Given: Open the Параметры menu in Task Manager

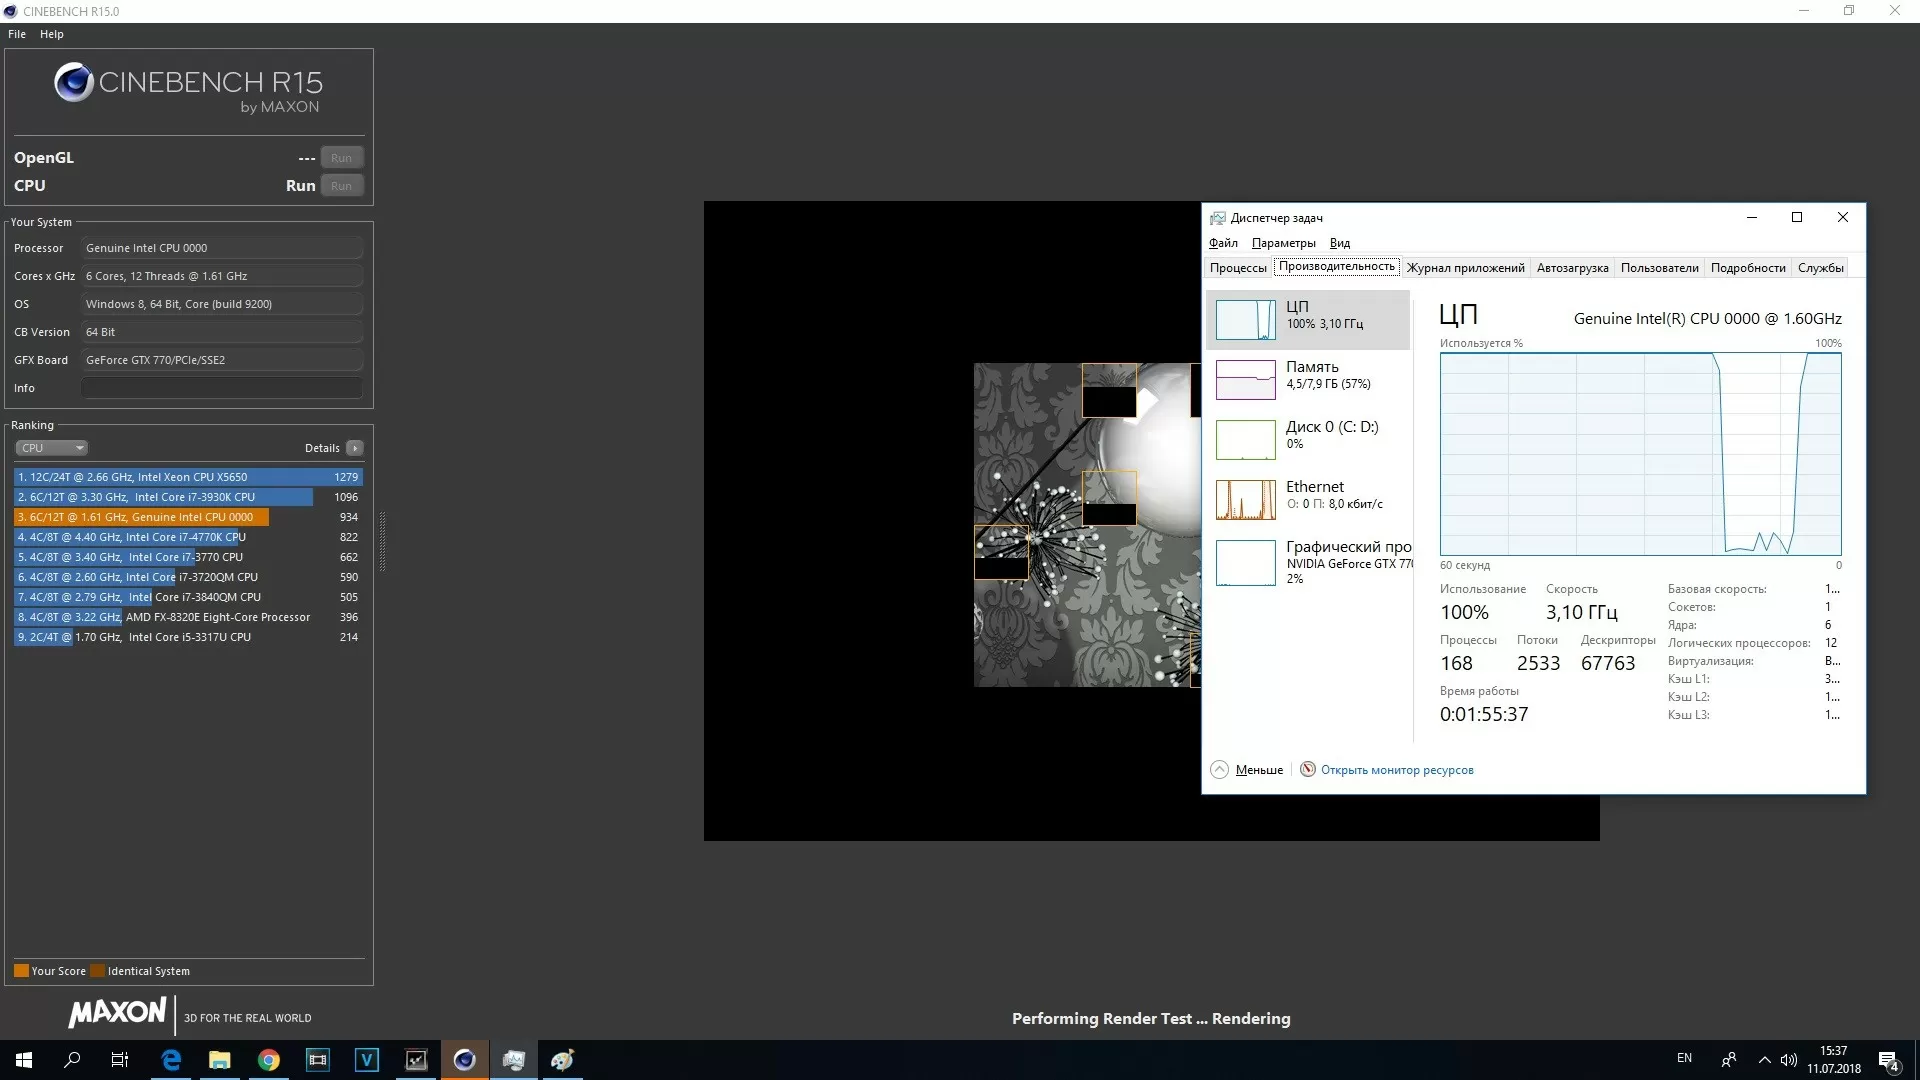Looking at the screenshot, I should (1283, 243).
